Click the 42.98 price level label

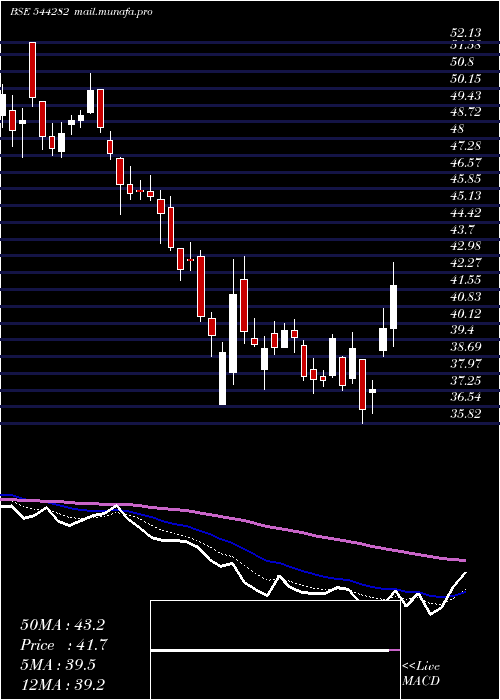[x=466, y=246]
